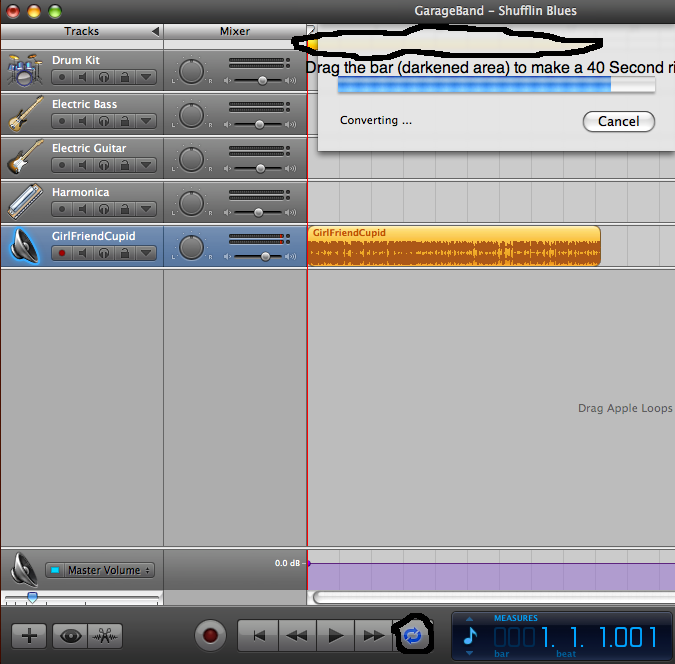Select the Drum Kit instrument icon
675x664 pixels.
(x=25, y=70)
